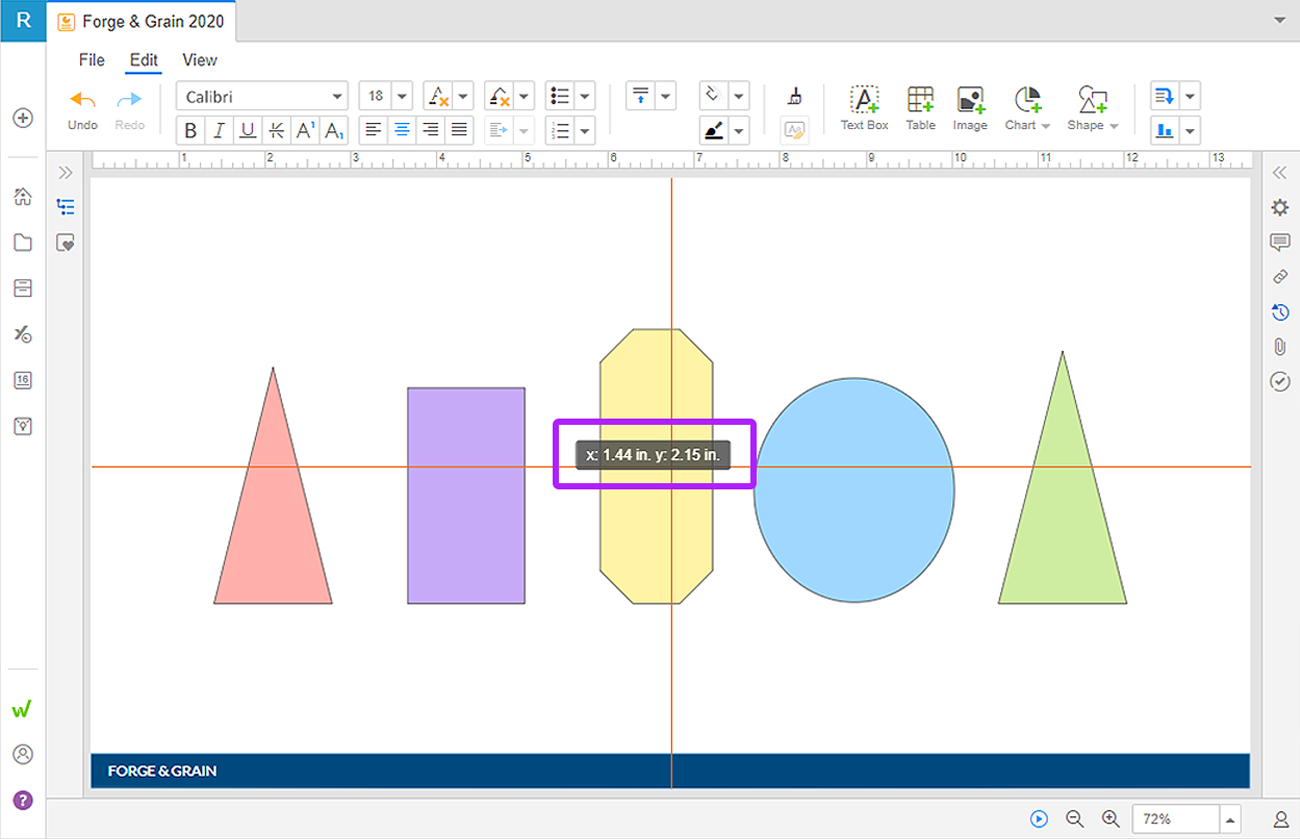Center align the text
Image resolution: width=1300 pixels, height=839 pixels.
click(402, 130)
